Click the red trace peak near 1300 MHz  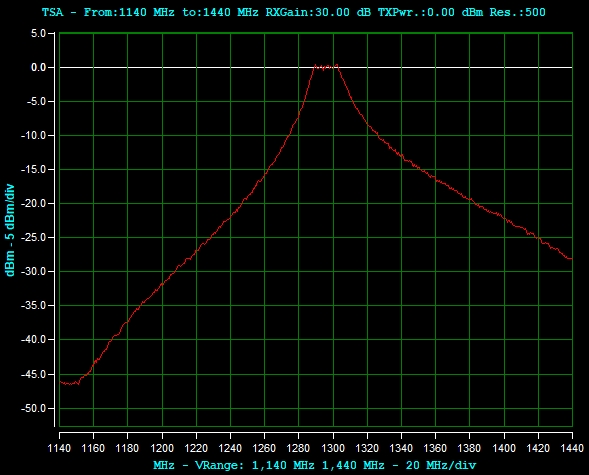coord(326,66)
